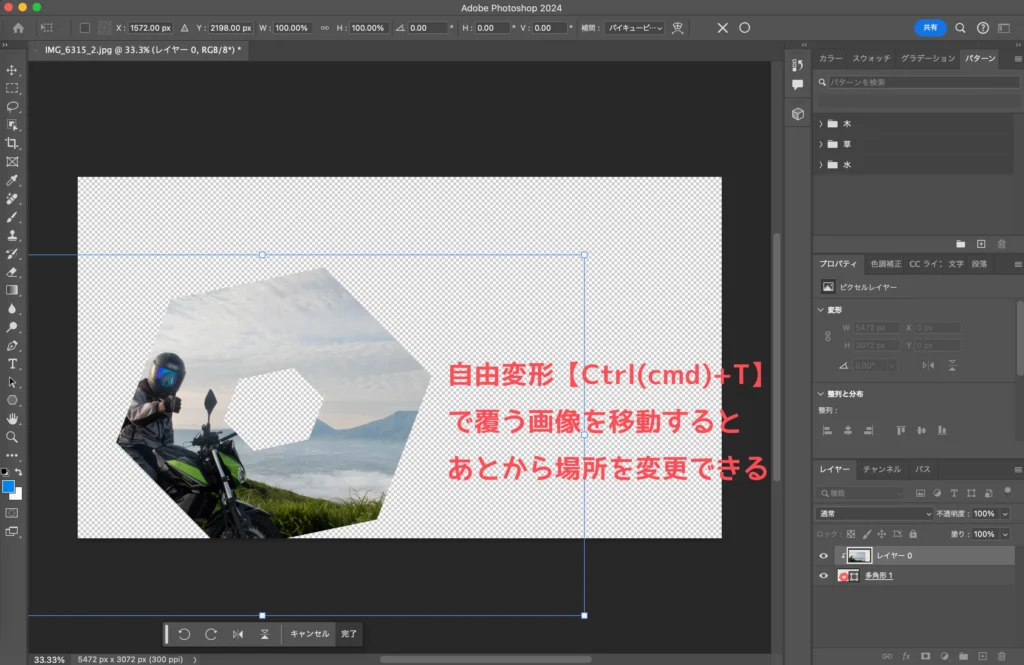Pick the Eraser tool
The height and width of the screenshot is (665, 1024).
pos(12,271)
